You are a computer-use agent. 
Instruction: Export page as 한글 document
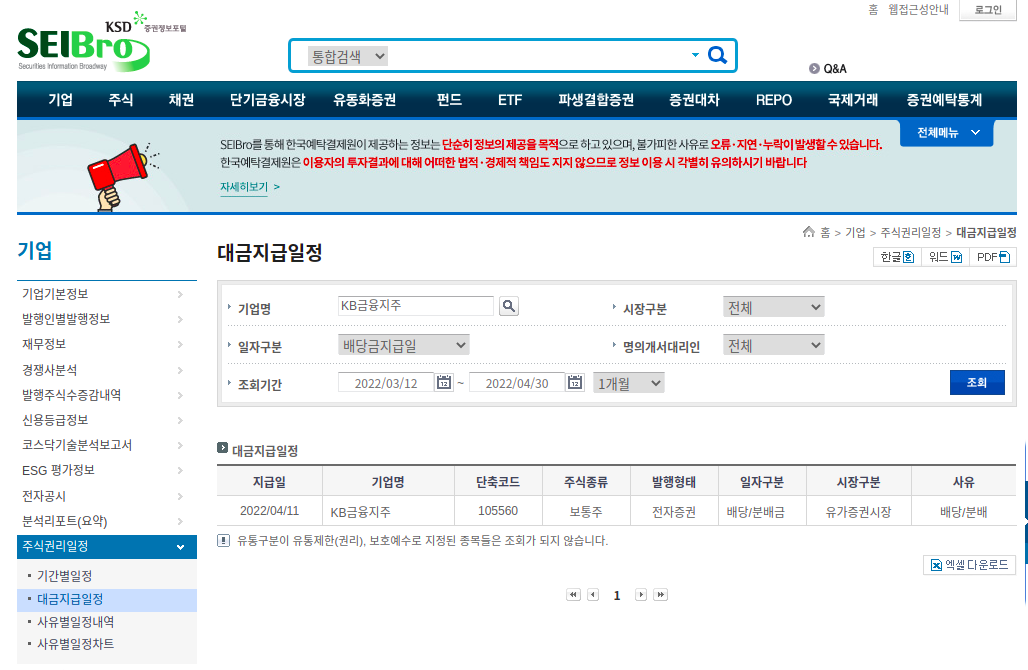coord(897,257)
